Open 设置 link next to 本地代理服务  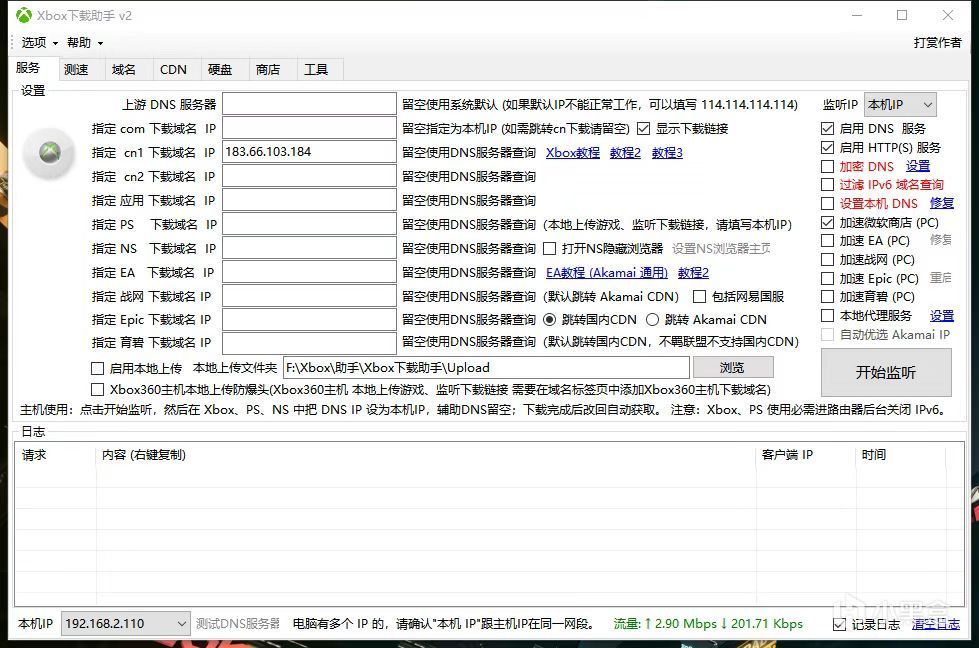tap(942, 316)
